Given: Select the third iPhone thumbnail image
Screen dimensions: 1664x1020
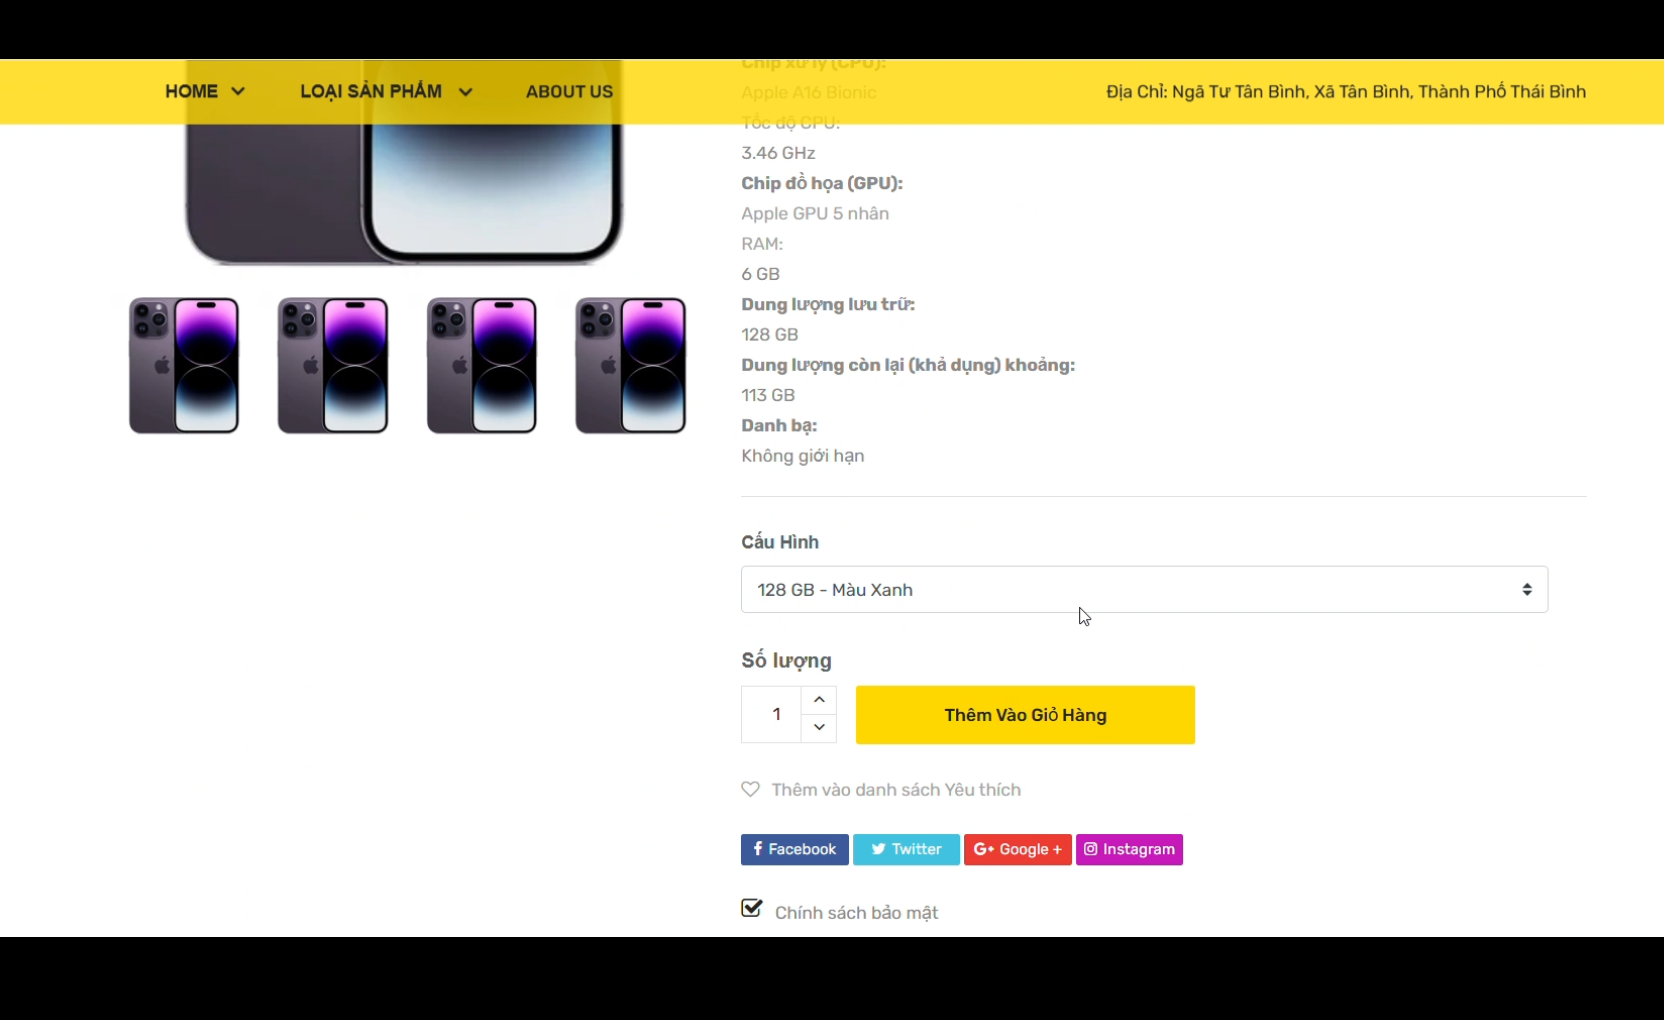Looking at the screenshot, I should [482, 365].
